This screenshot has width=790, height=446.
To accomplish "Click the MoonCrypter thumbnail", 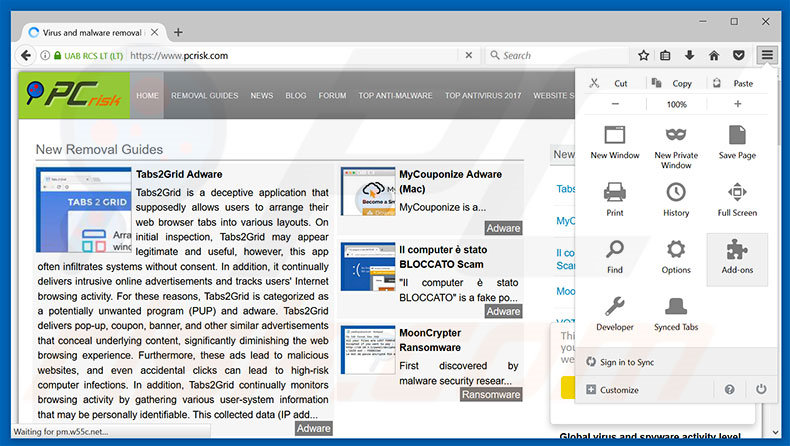I will (368, 350).
